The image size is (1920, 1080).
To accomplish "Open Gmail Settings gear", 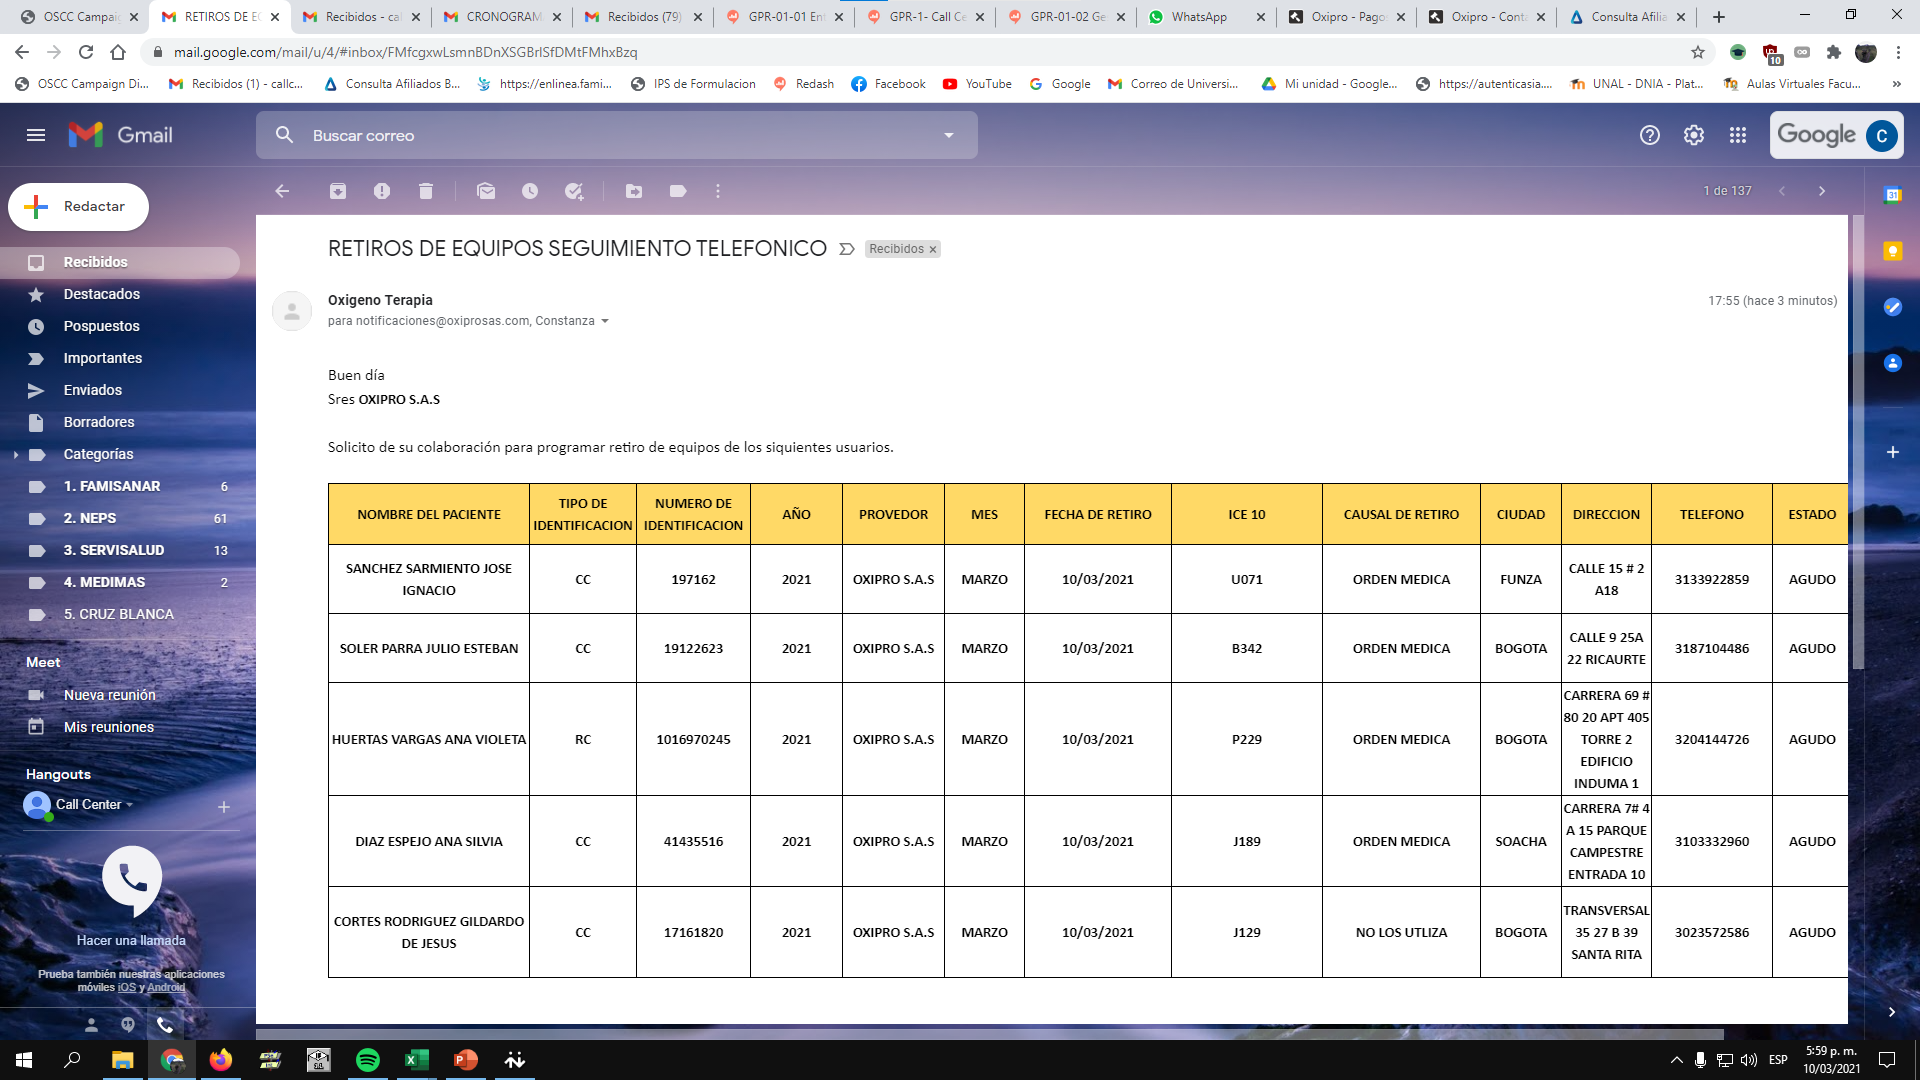I will (1694, 135).
